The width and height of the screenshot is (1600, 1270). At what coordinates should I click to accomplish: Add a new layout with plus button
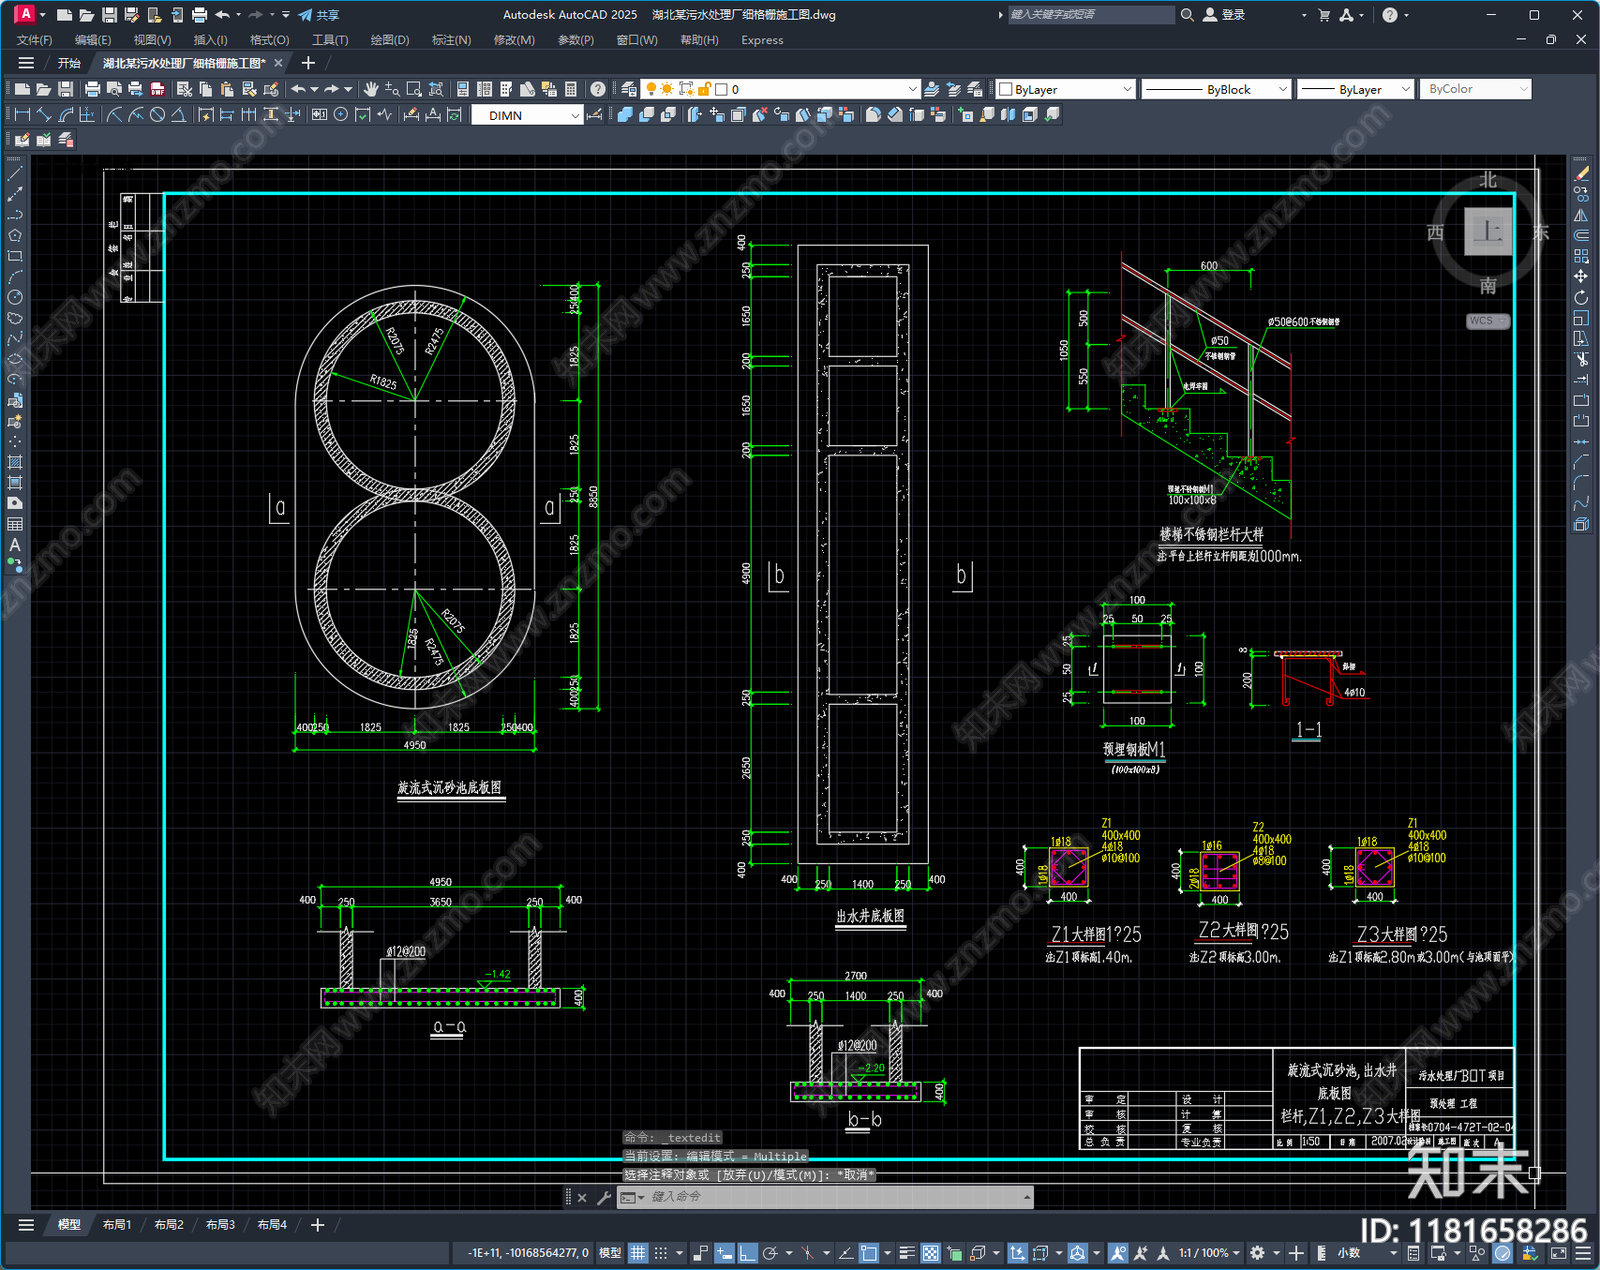pyautogui.click(x=318, y=1225)
